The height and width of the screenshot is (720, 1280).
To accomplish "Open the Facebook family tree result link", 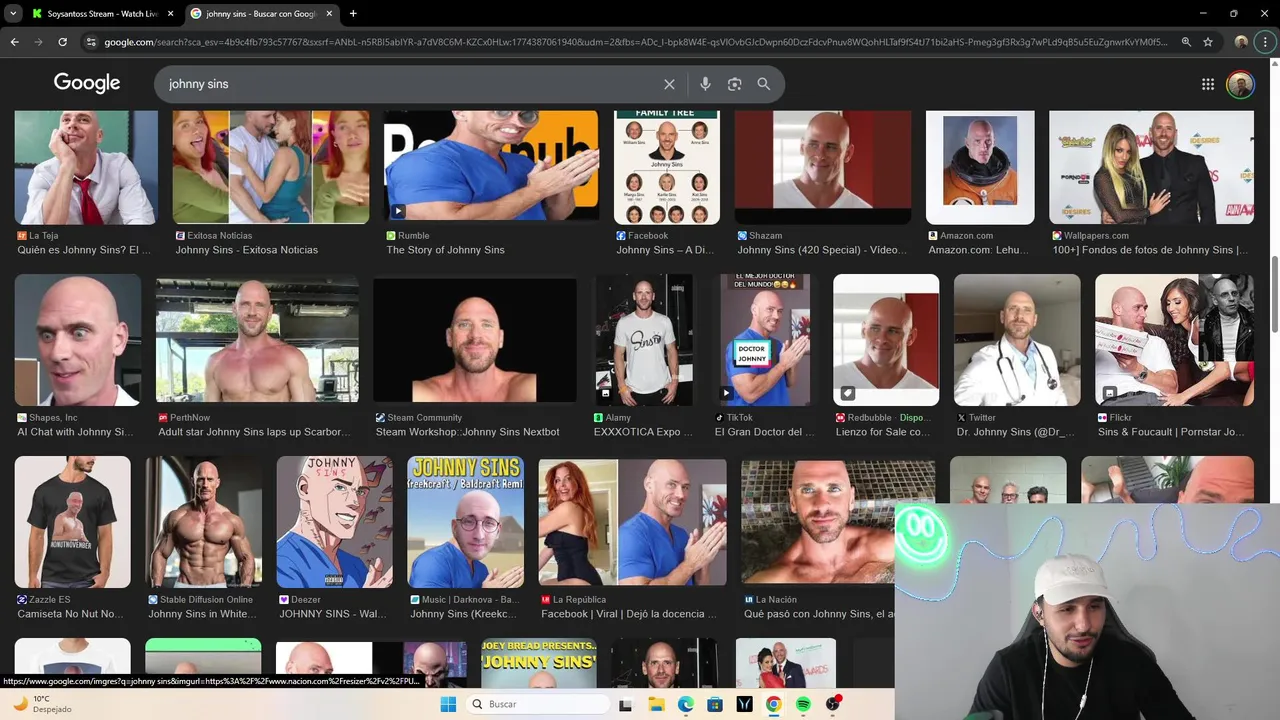I will click(665, 250).
